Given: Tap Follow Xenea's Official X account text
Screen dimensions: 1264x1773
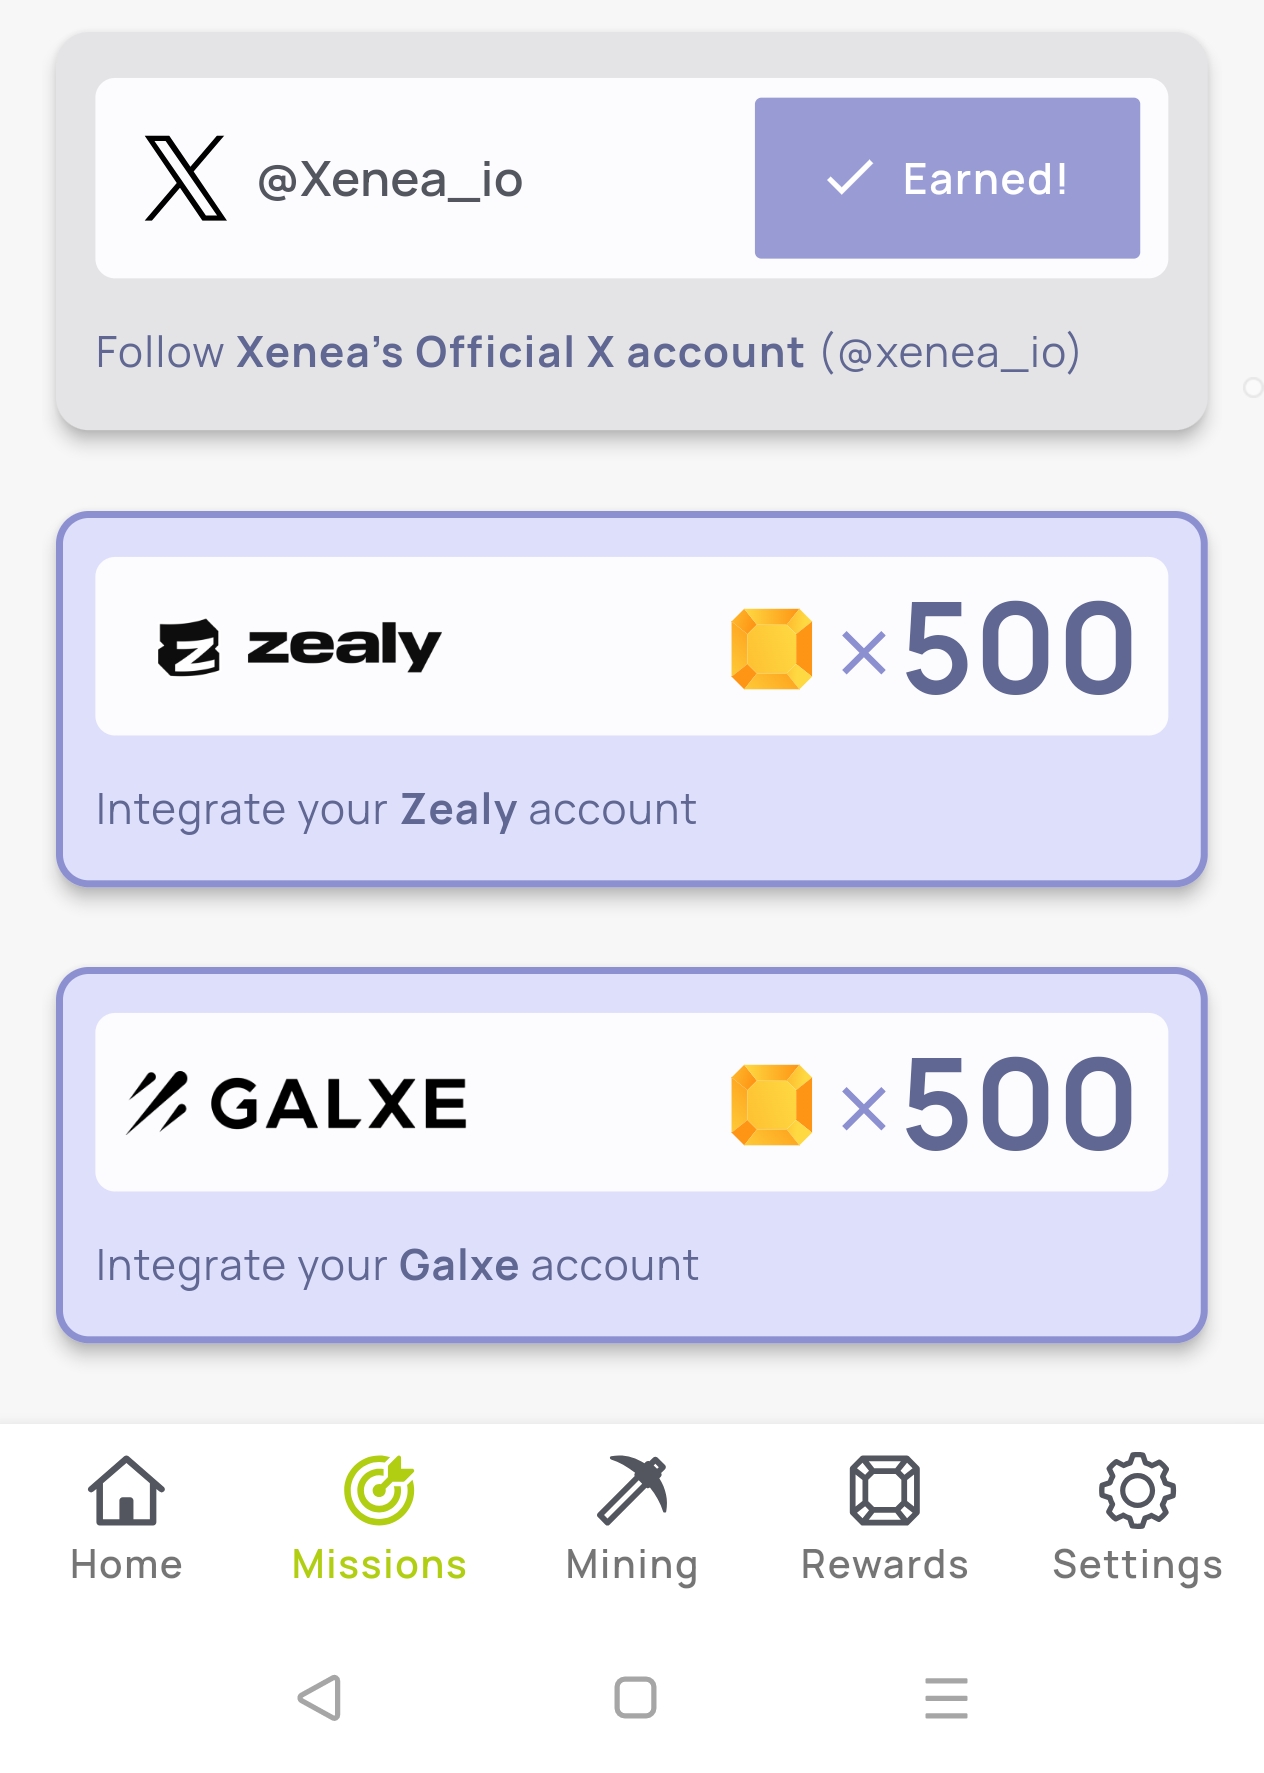Looking at the screenshot, I should pyautogui.click(x=588, y=353).
